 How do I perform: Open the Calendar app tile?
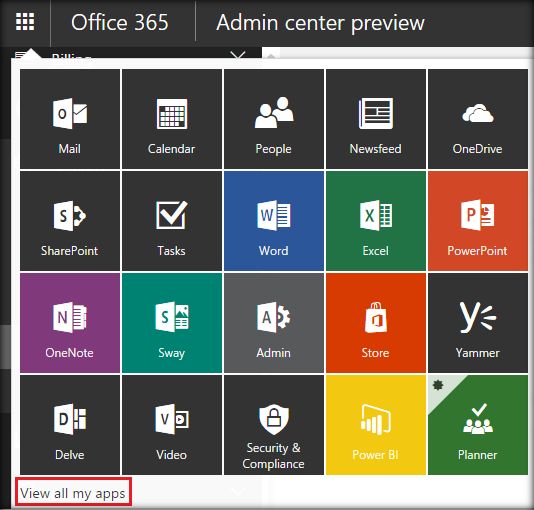tap(172, 119)
